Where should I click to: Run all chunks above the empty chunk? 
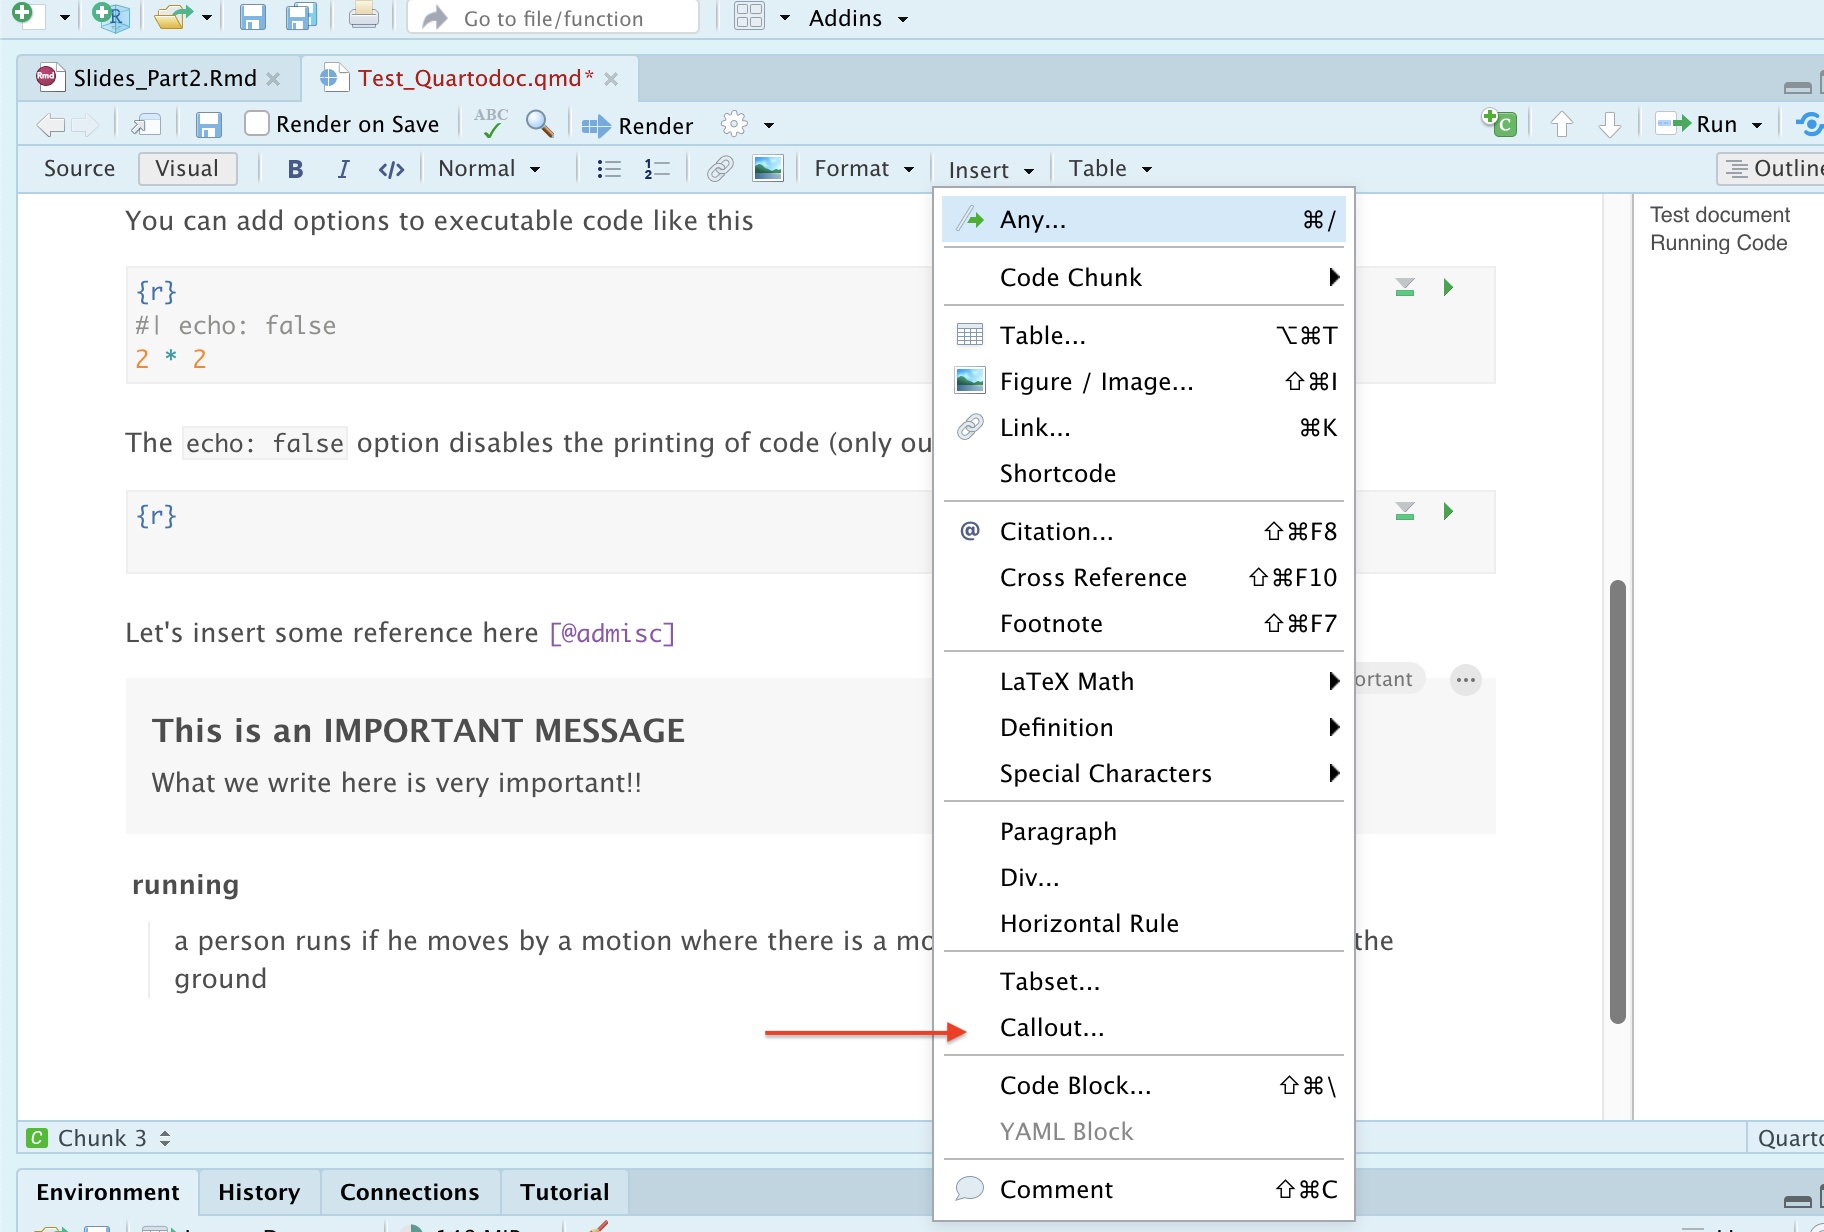pos(1405,512)
